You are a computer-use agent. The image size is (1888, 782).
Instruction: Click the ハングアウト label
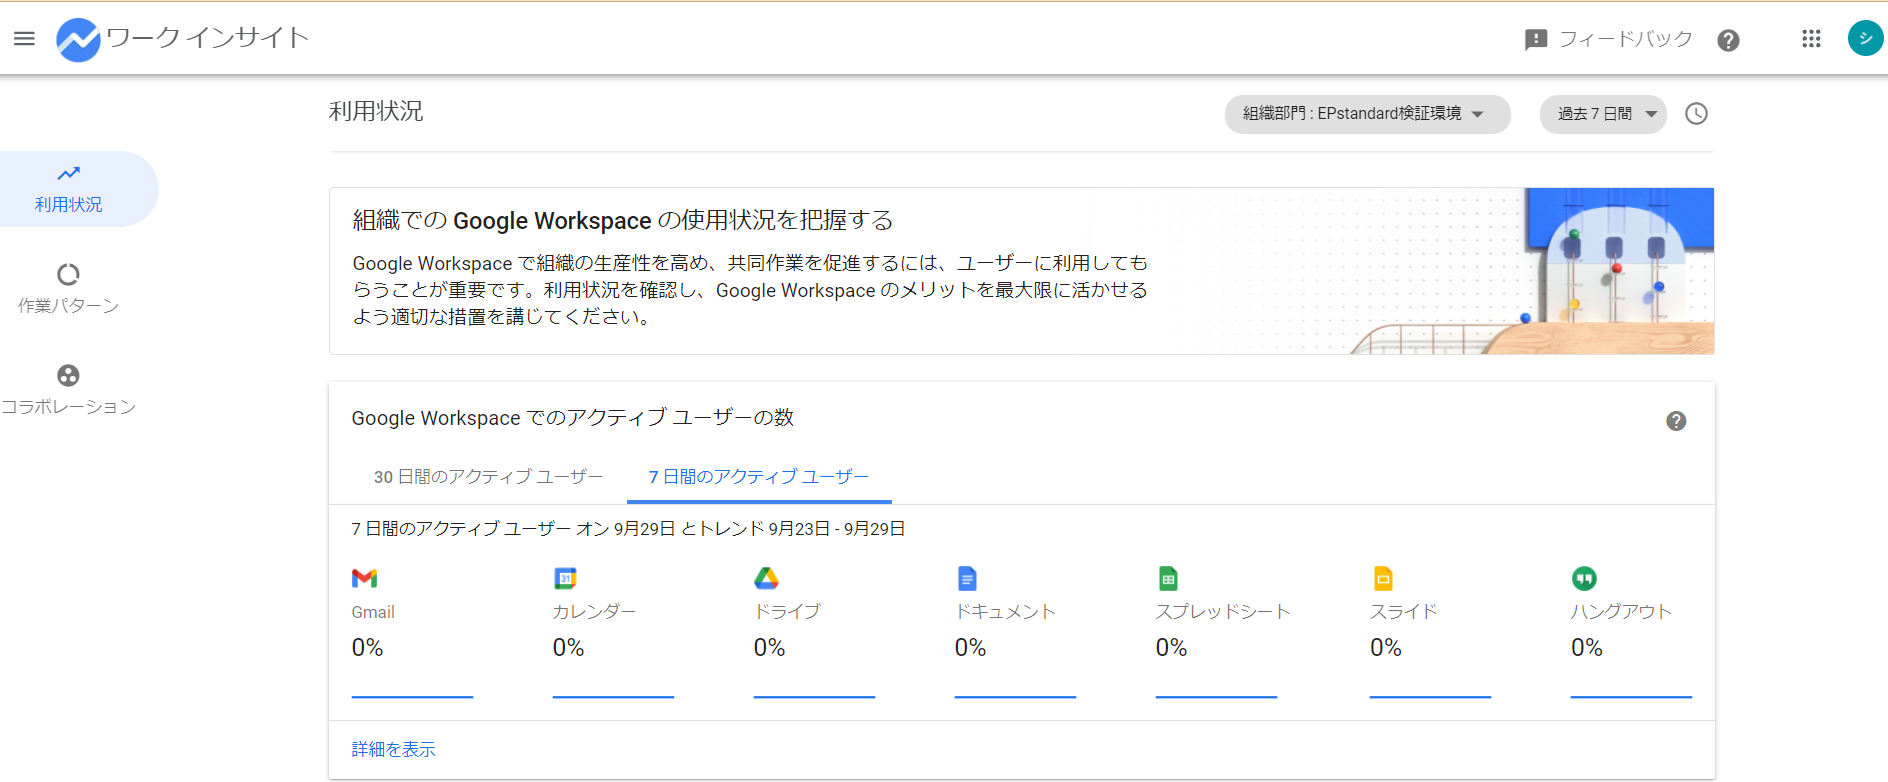[1621, 612]
